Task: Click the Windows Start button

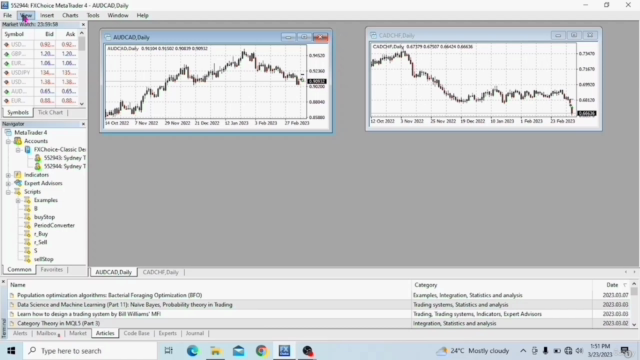Action: click(11, 351)
